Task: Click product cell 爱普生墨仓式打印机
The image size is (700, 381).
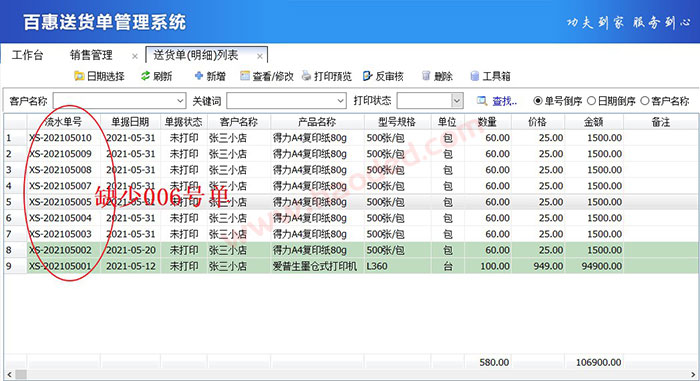Action: [x=317, y=267]
